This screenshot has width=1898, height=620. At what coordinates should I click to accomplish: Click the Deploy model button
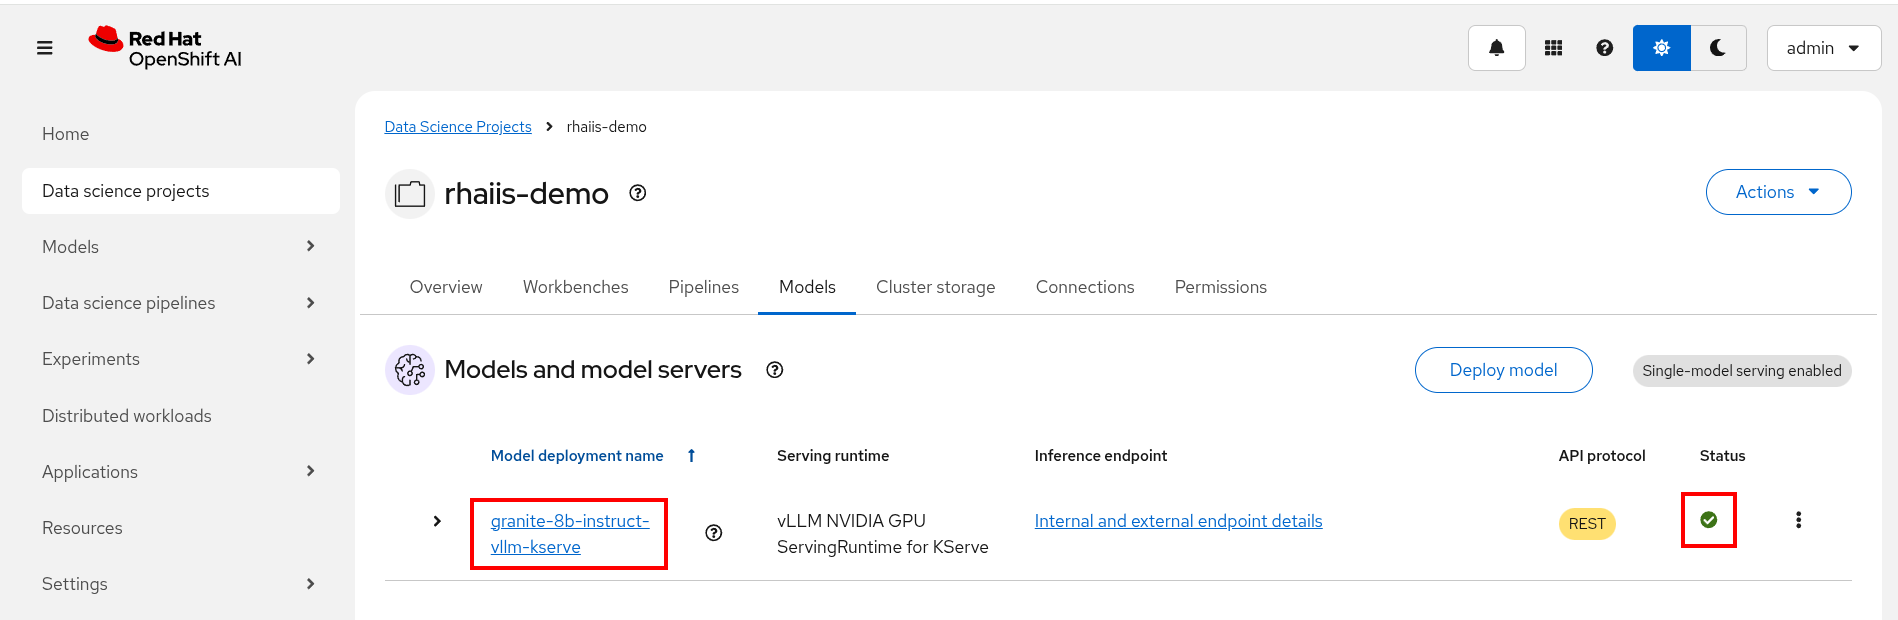pos(1502,370)
